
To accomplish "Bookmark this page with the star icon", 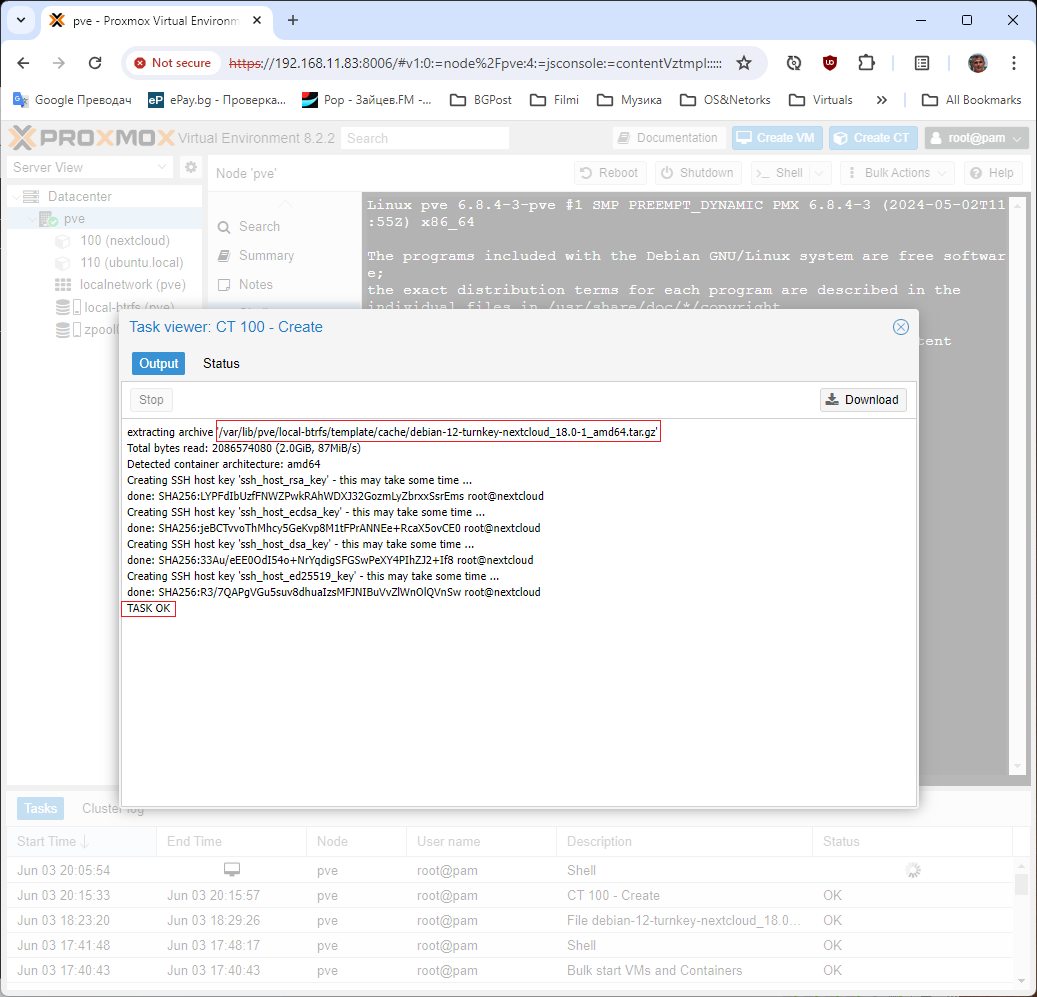I will 744,63.
